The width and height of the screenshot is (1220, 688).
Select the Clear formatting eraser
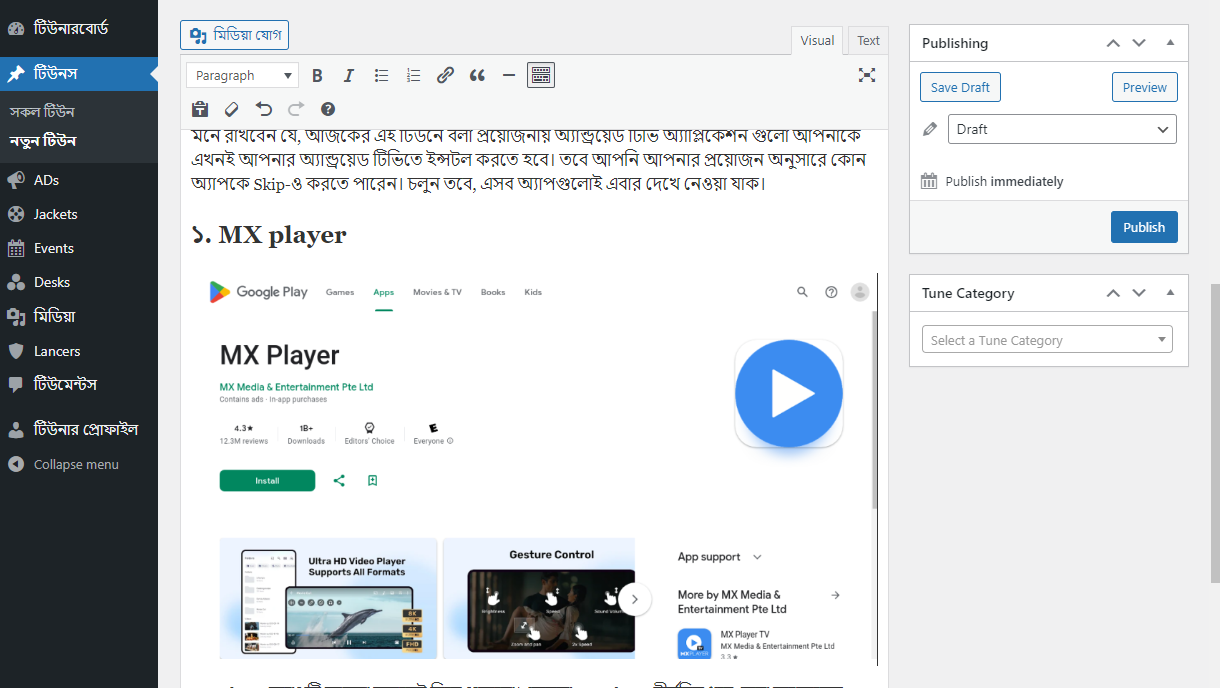(232, 109)
